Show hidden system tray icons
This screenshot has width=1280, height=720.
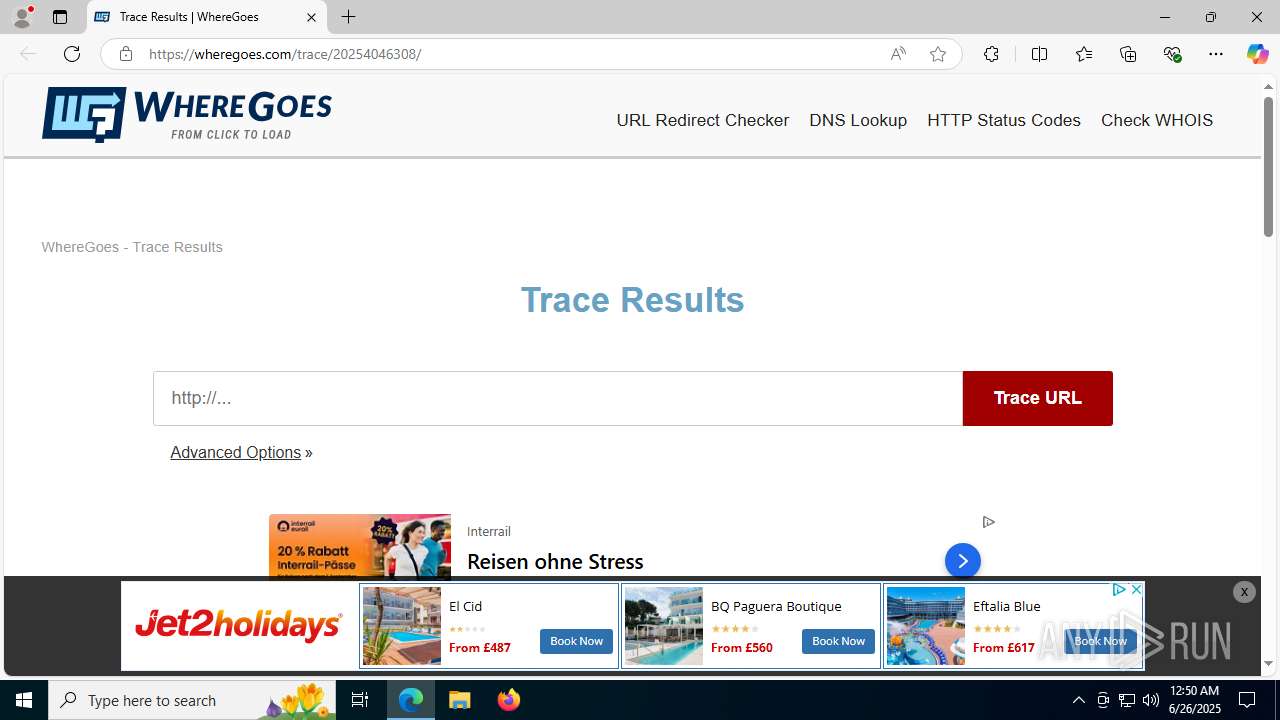pyautogui.click(x=1078, y=700)
